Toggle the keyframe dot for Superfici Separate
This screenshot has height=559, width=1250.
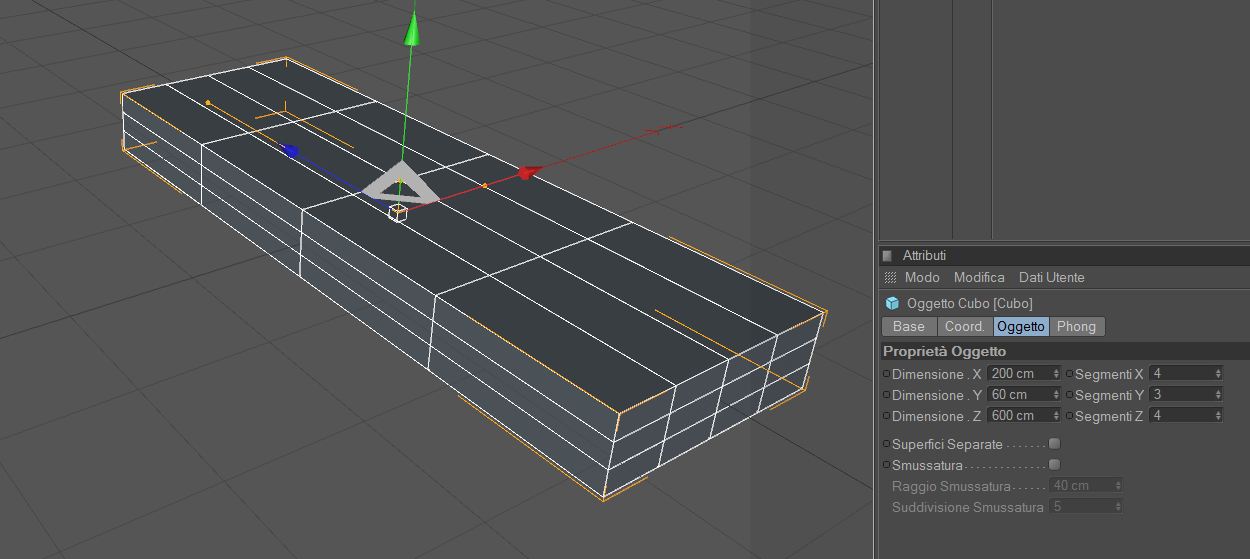tap(886, 444)
